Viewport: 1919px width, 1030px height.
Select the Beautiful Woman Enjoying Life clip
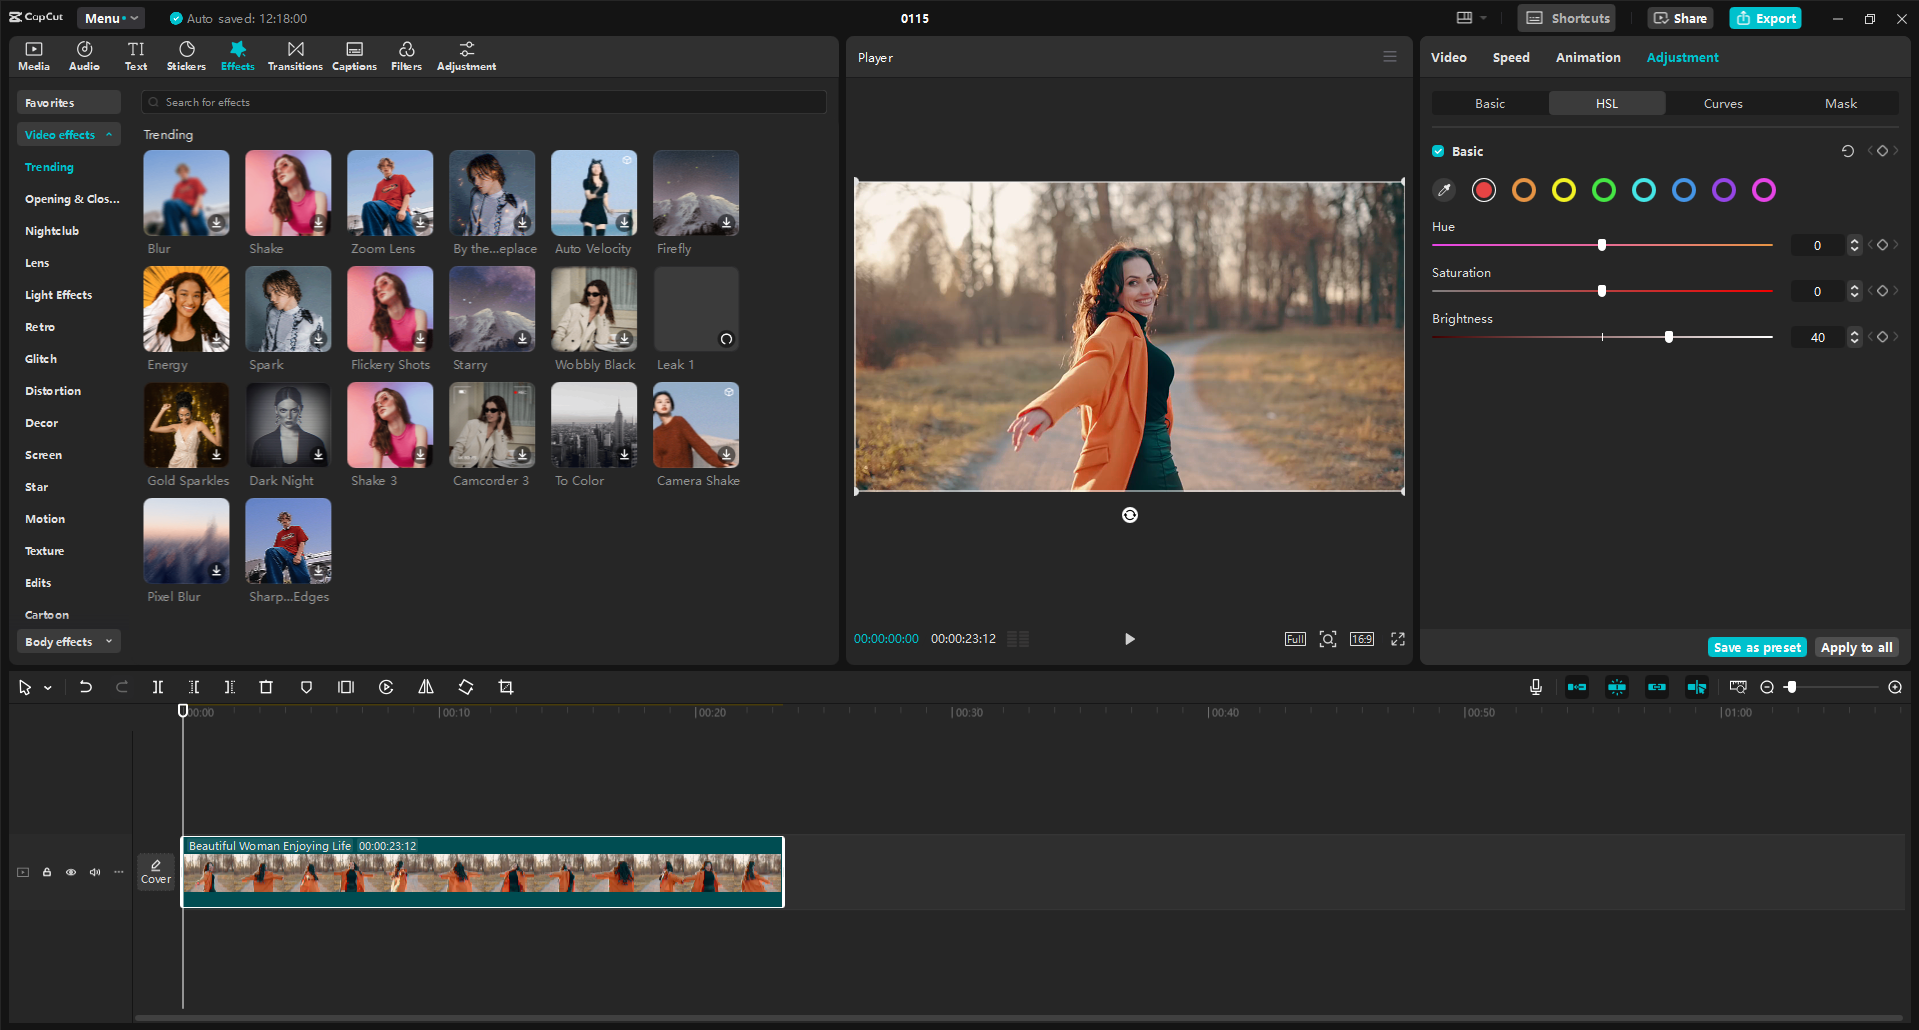point(482,872)
